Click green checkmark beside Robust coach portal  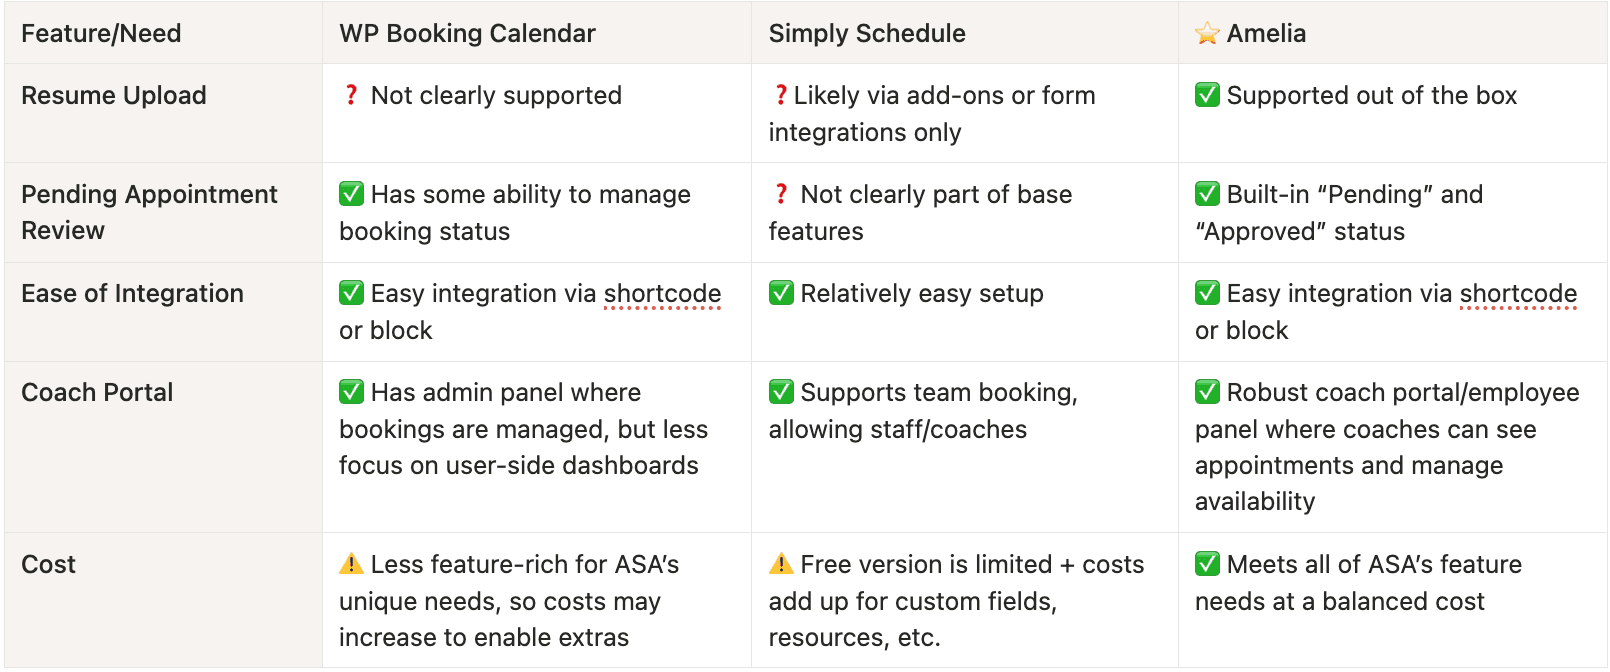[1207, 392]
